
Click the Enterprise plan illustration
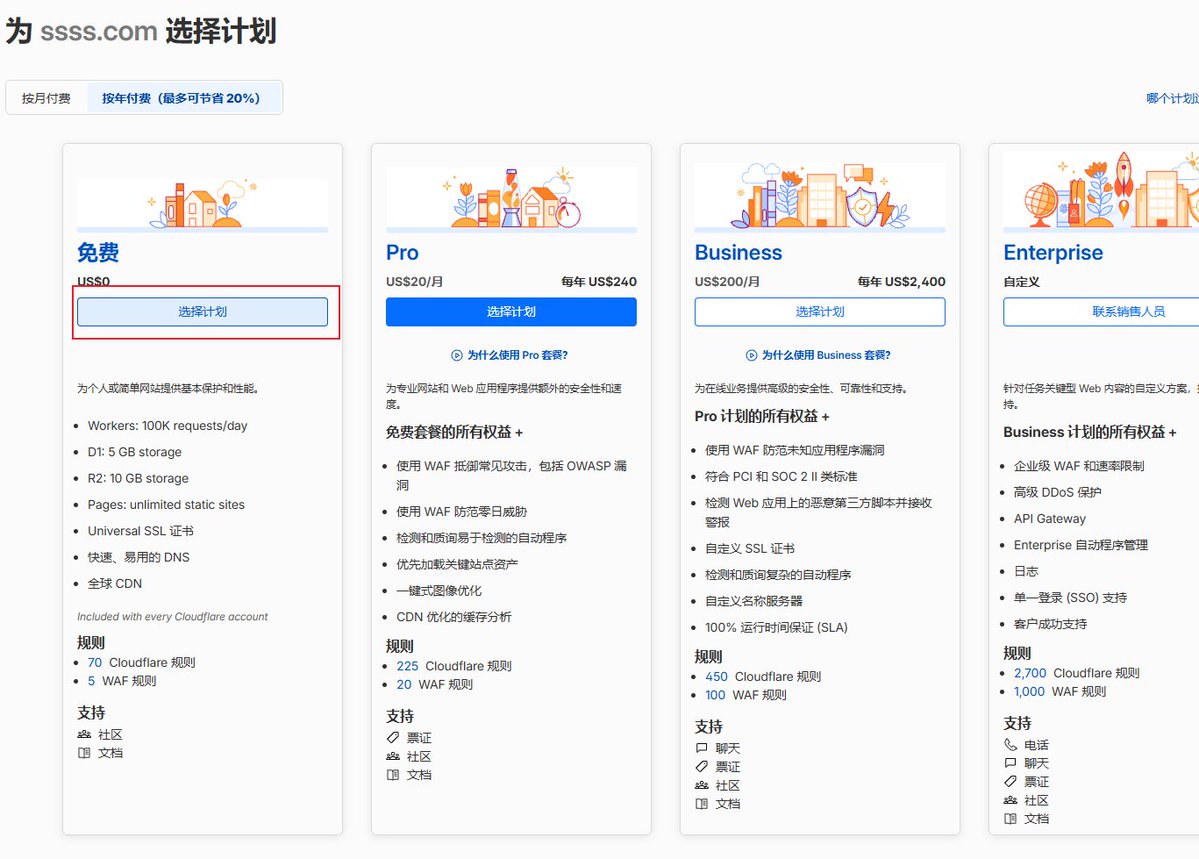coord(1101,190)
